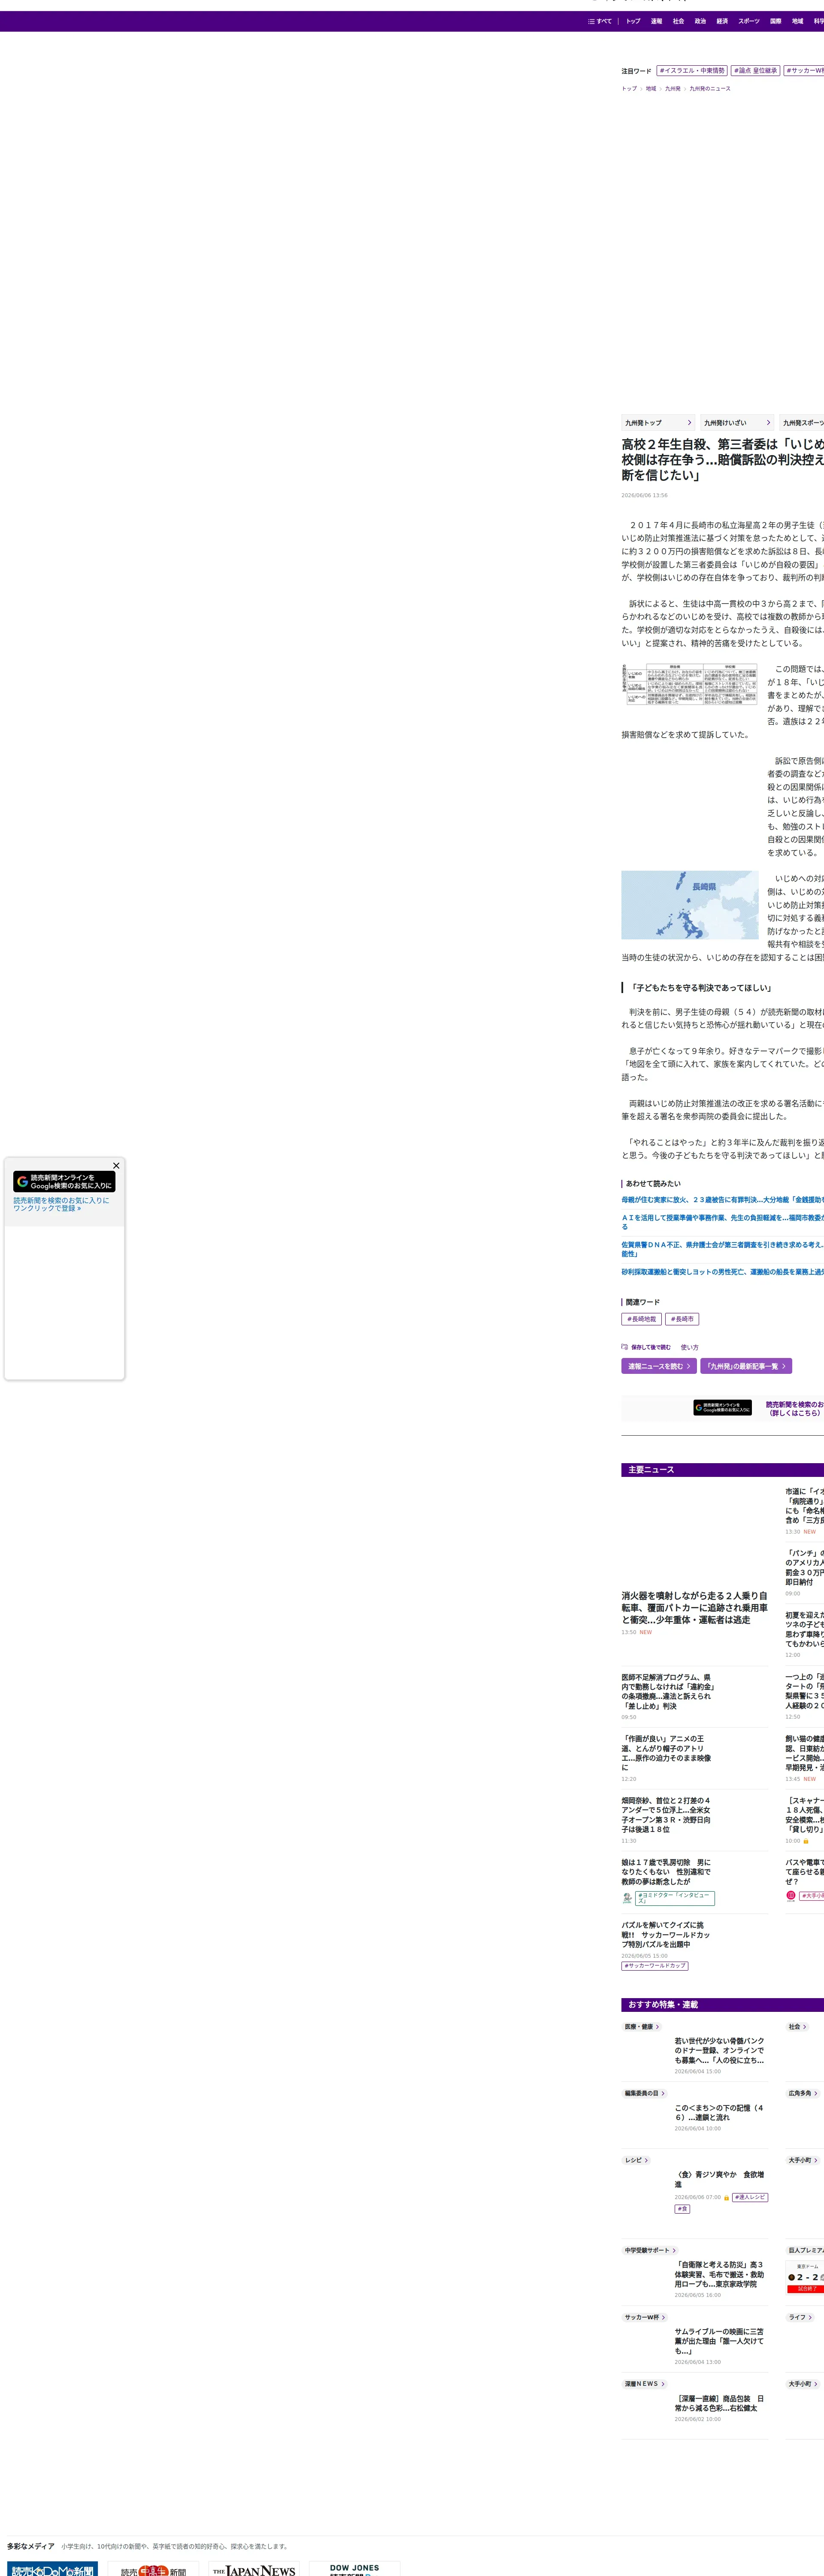Expand the レシピ category chip
Viewport: 824px width, 2576px height.
[x=636, y=2160]
